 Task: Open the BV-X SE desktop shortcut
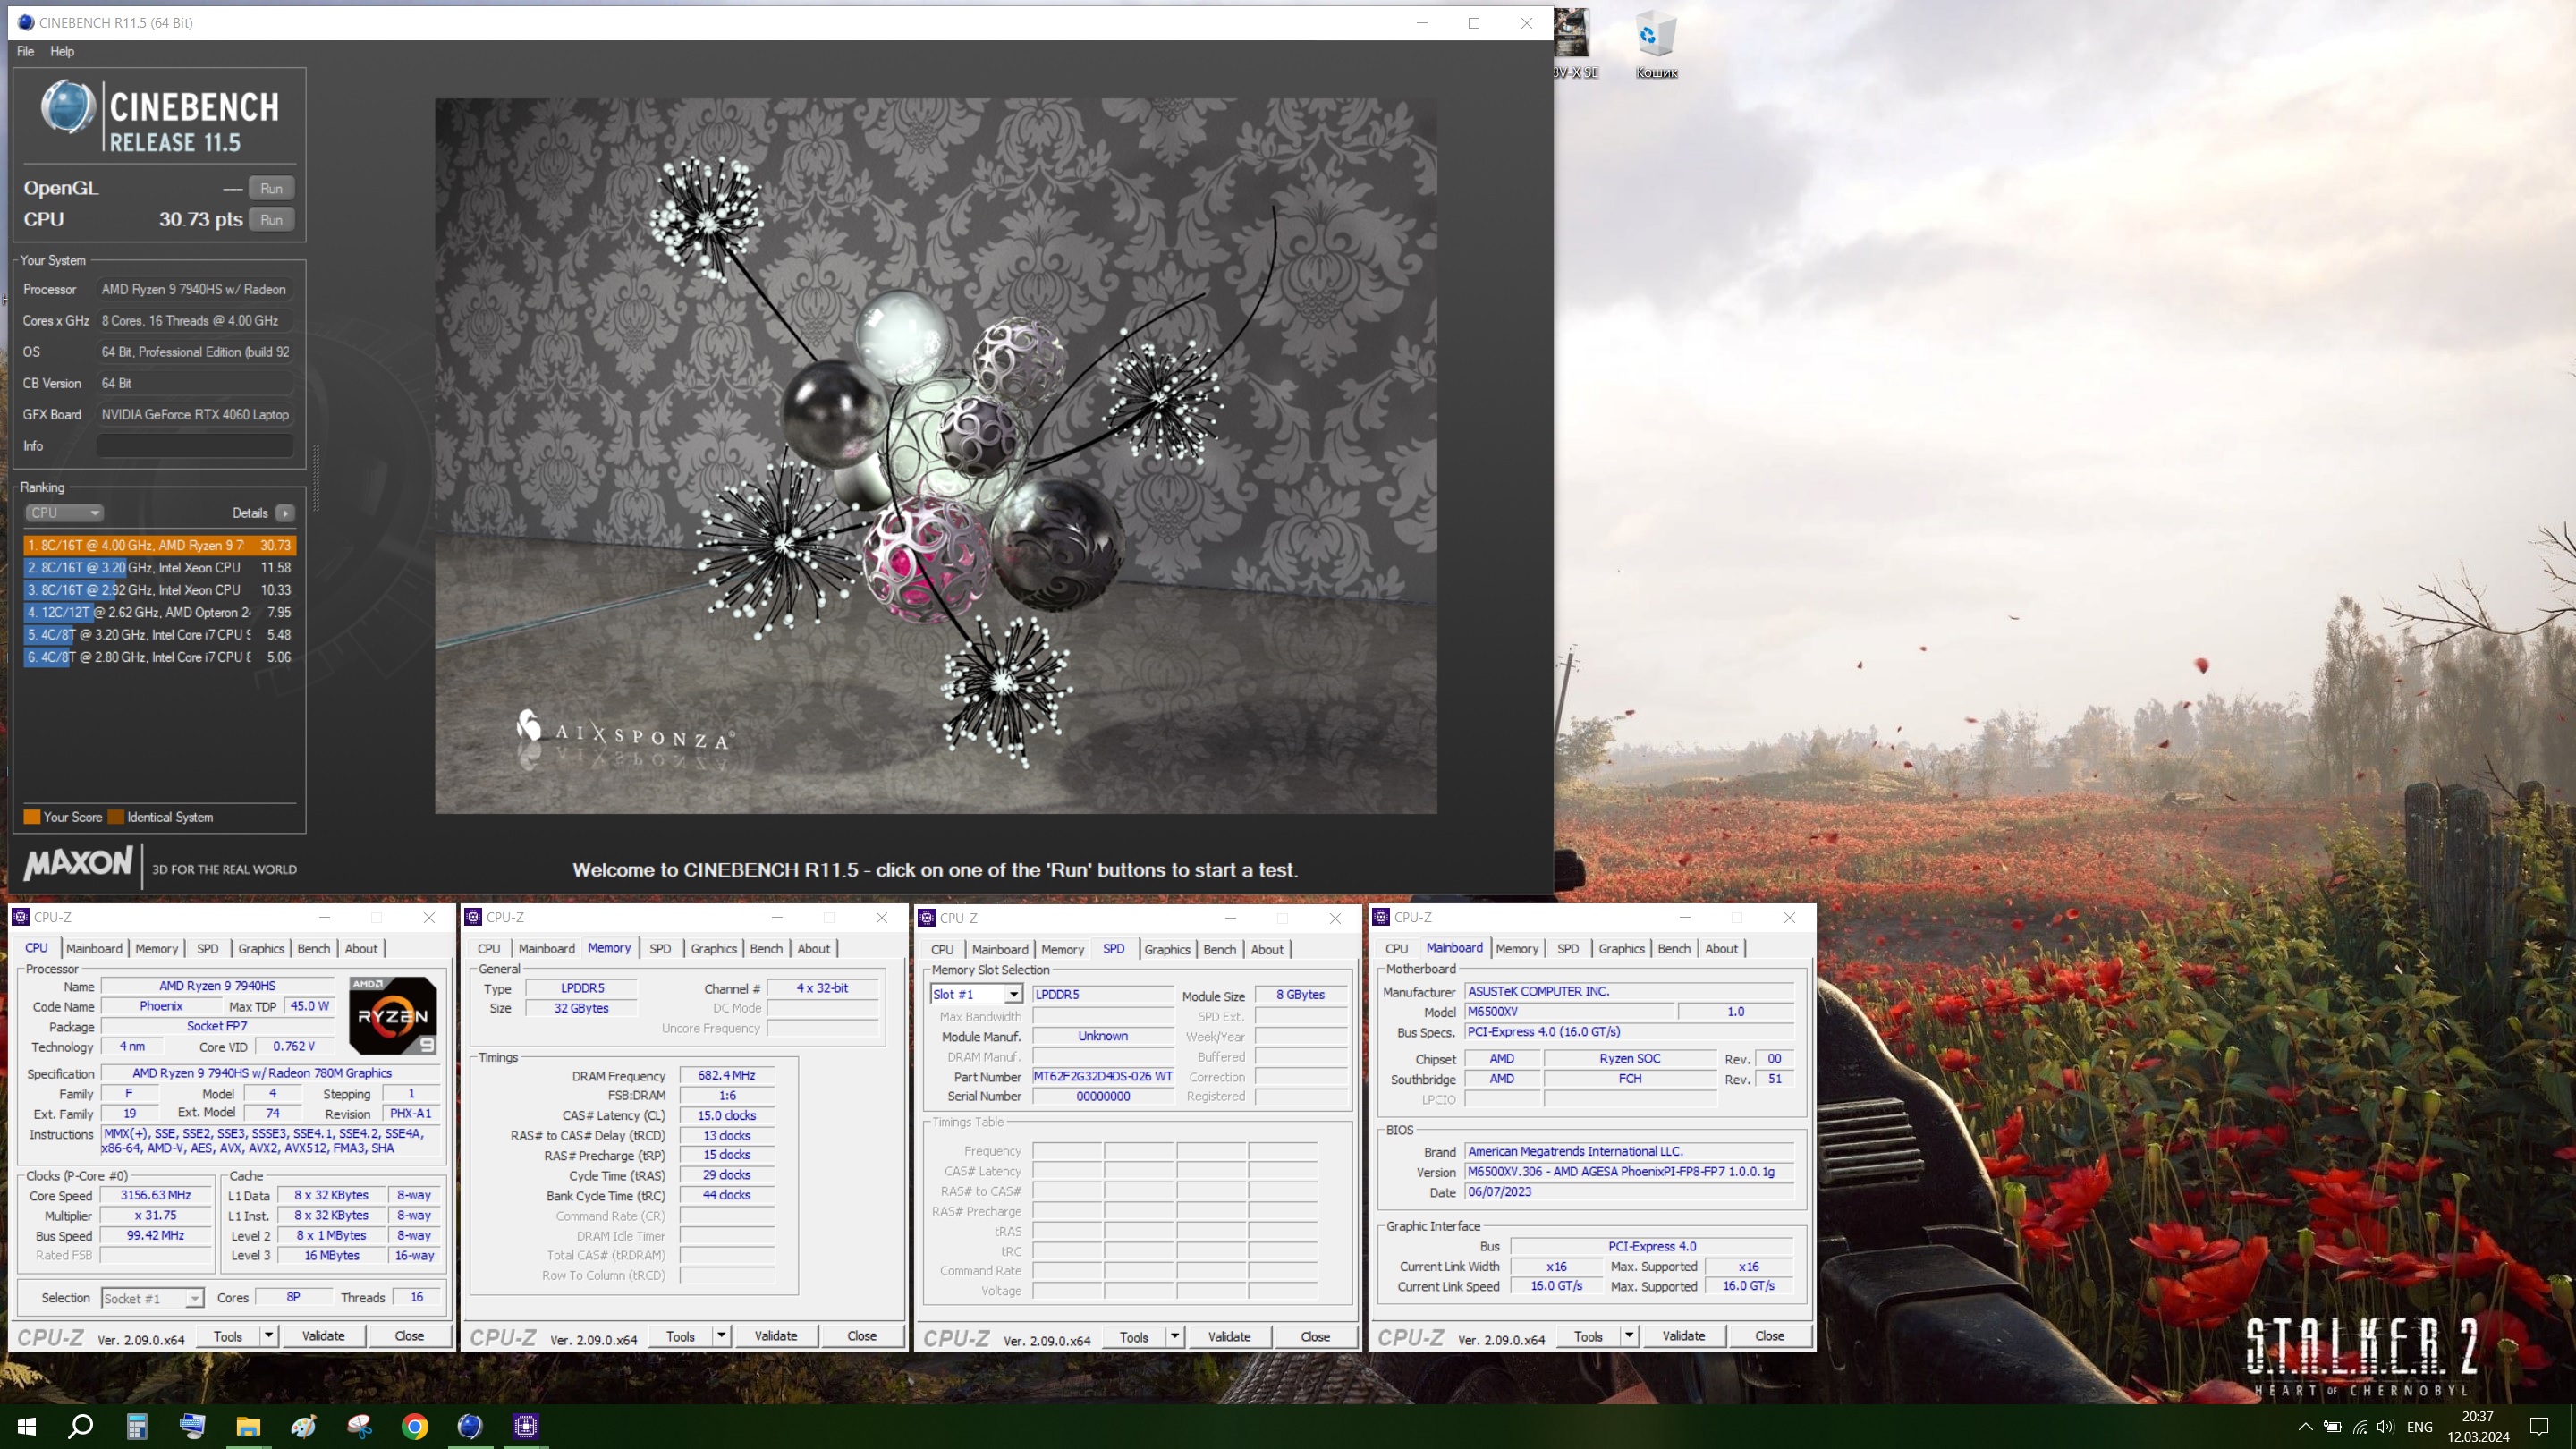point(1573,45)
